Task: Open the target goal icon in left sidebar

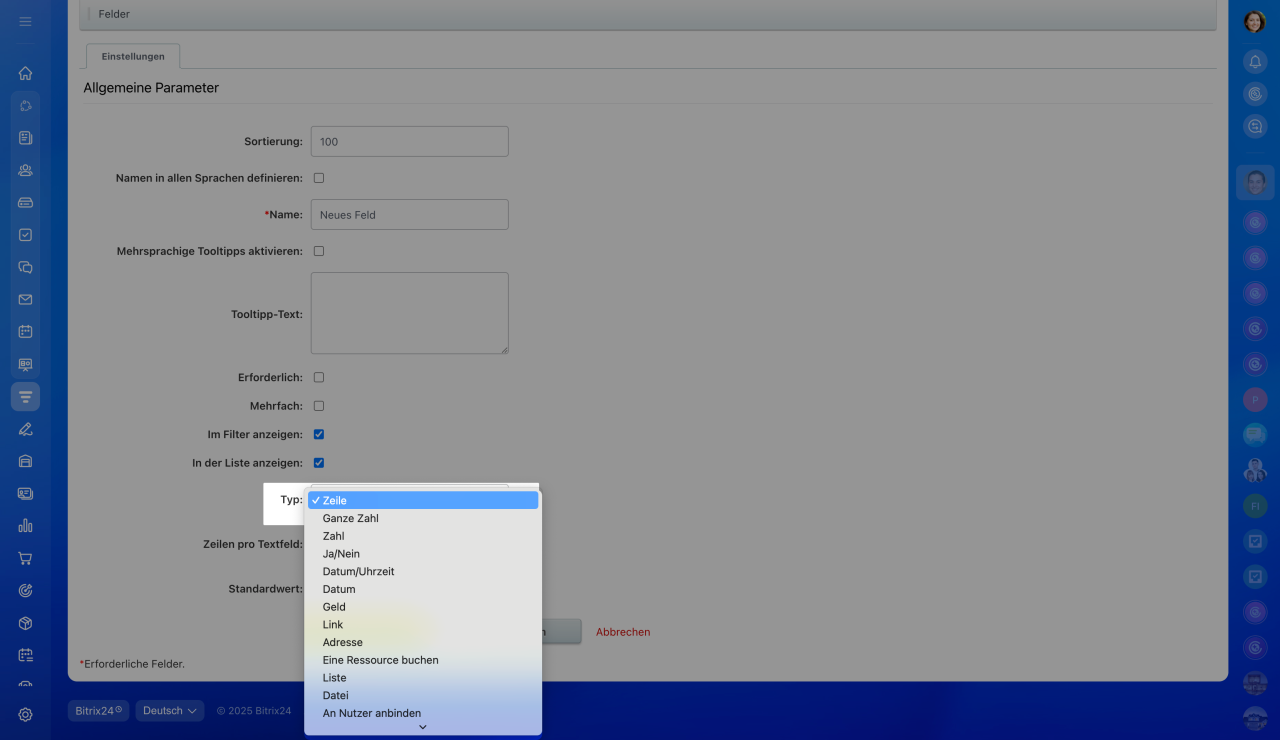Action: [x=26, y=591]
